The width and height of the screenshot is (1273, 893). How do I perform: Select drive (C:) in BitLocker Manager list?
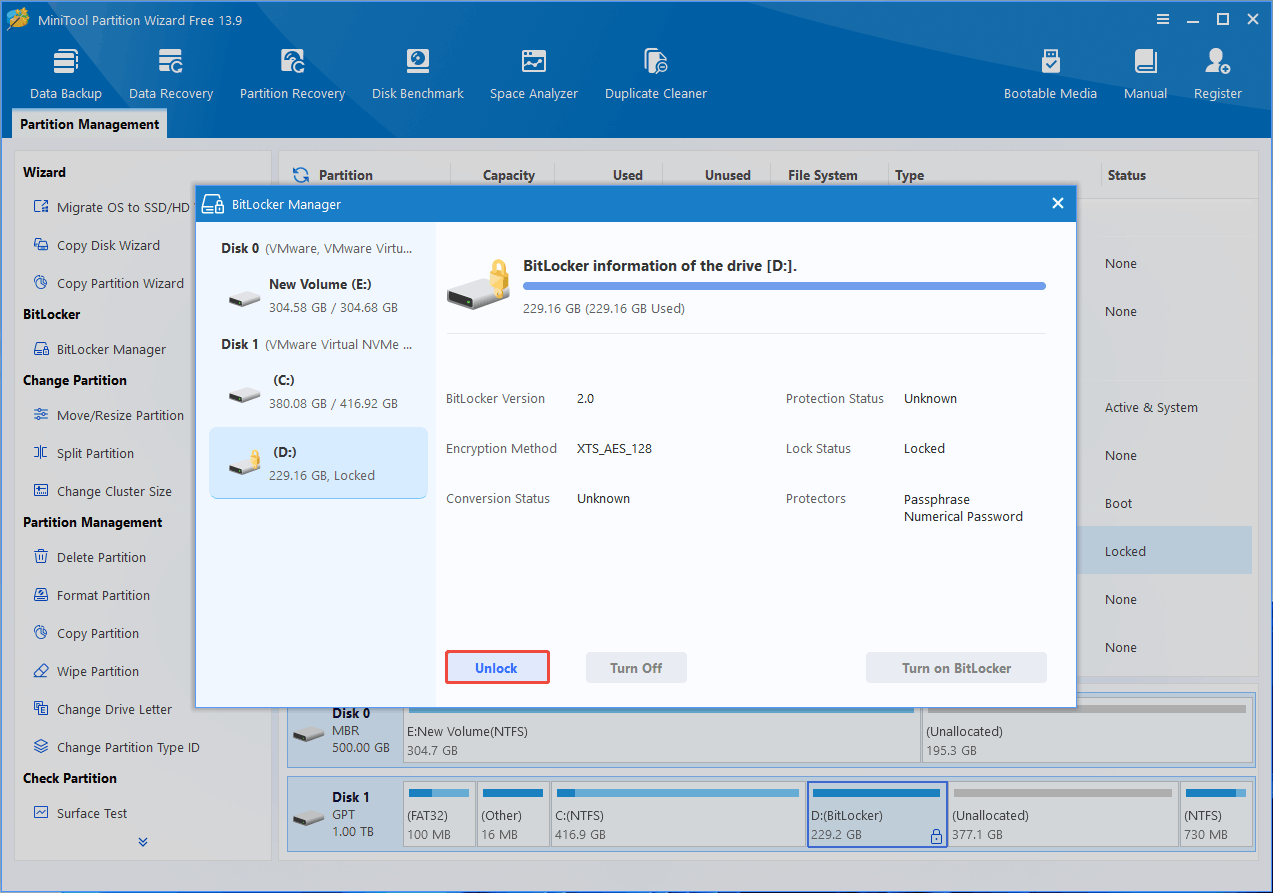[318, 392]
